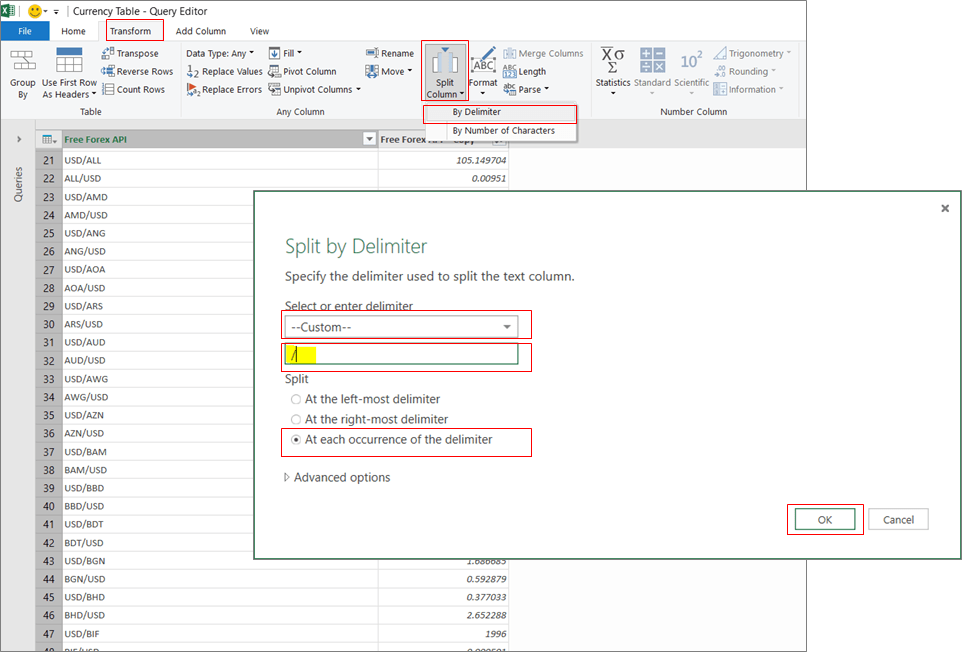Click the Move column icon
The width and height of the screenshot is (962, 652).
[x=372, y=71]
